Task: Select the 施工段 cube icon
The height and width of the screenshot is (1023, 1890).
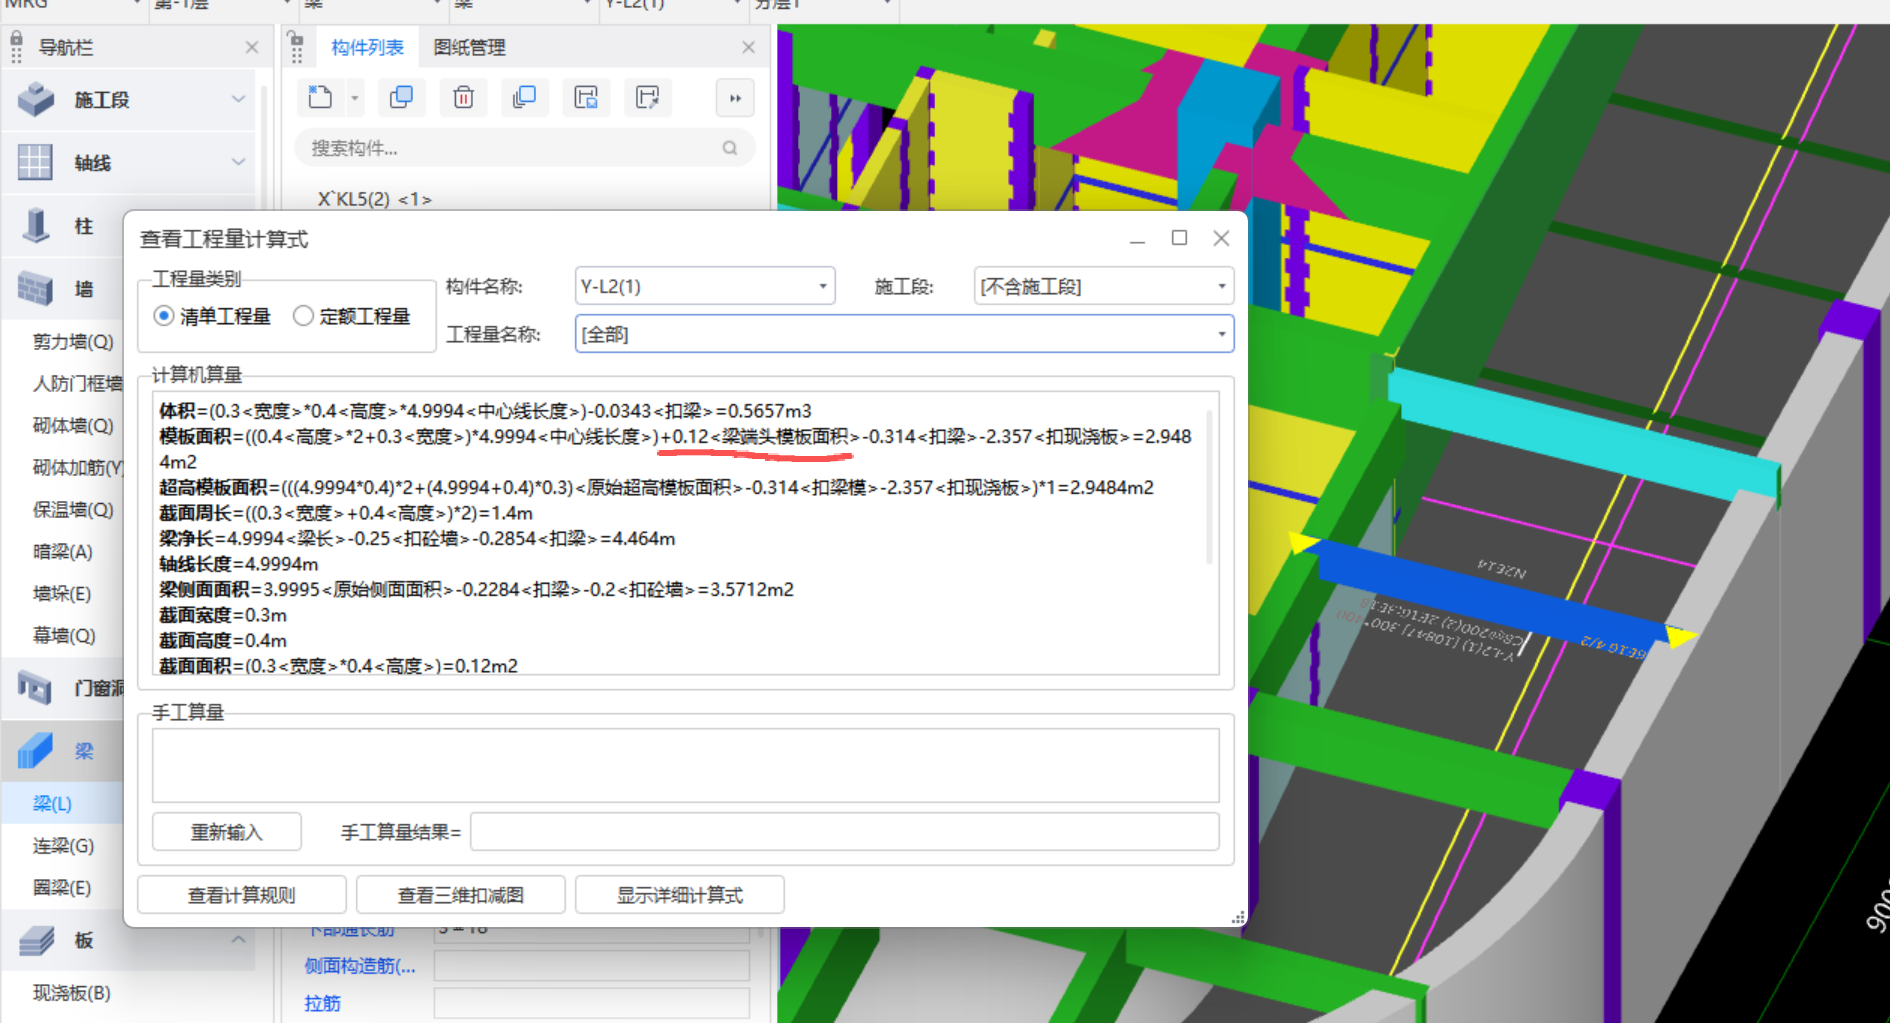Action: pyautogui.click(x=36, y=99)
